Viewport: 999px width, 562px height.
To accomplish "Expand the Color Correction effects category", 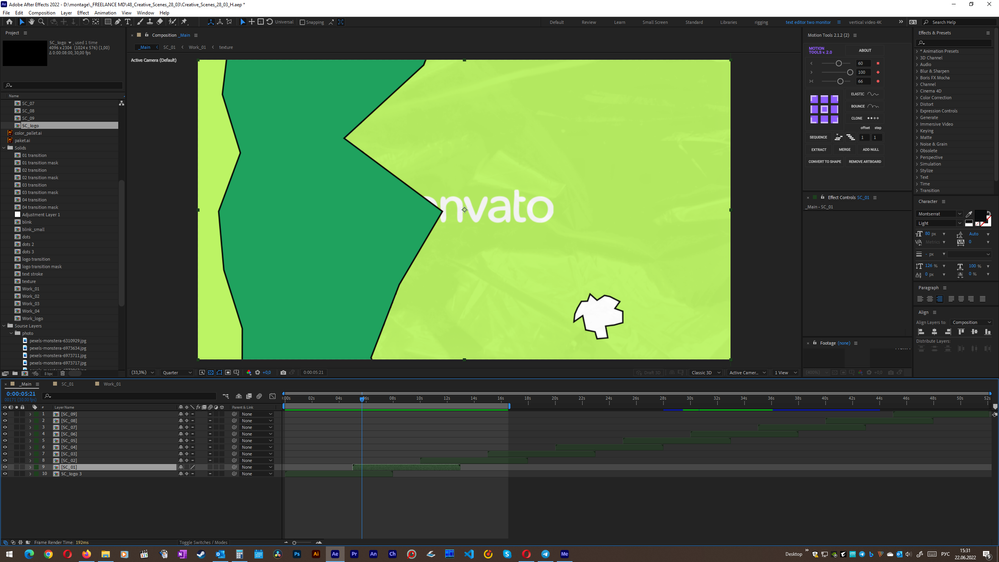I will point(917,97).
